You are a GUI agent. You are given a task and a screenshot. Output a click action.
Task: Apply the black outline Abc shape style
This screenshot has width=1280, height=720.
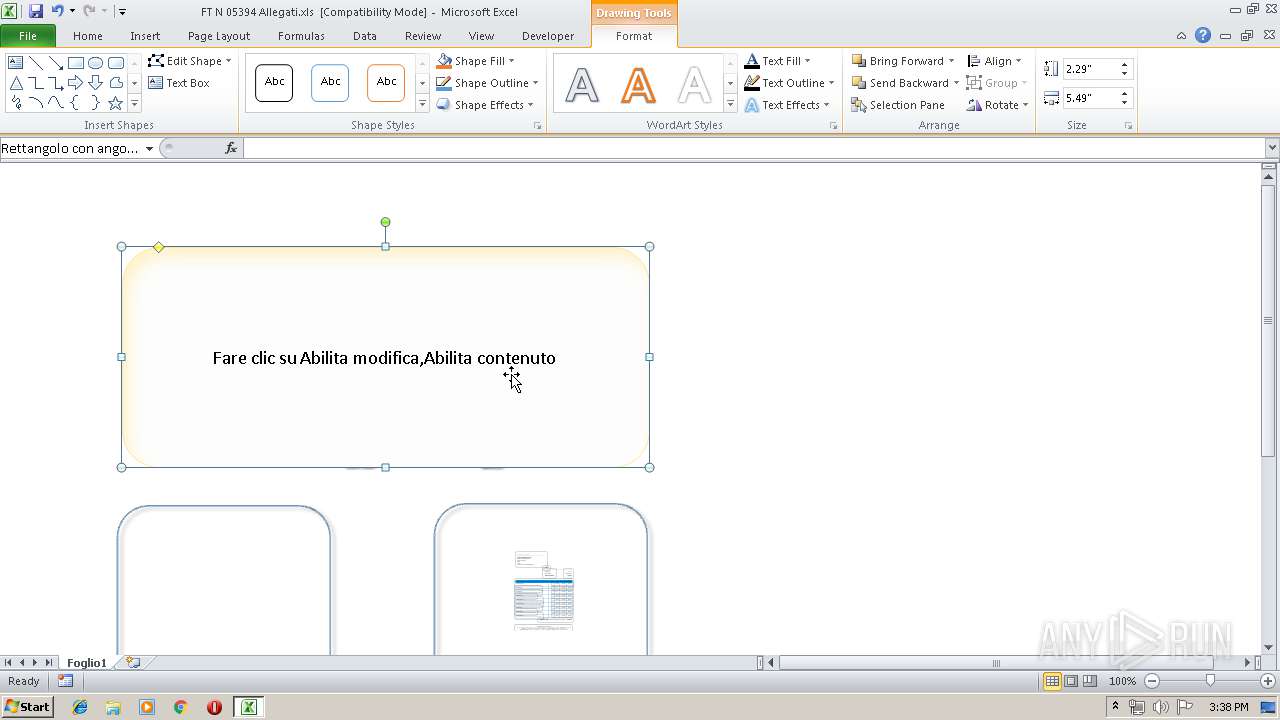(x=274, y=83)
